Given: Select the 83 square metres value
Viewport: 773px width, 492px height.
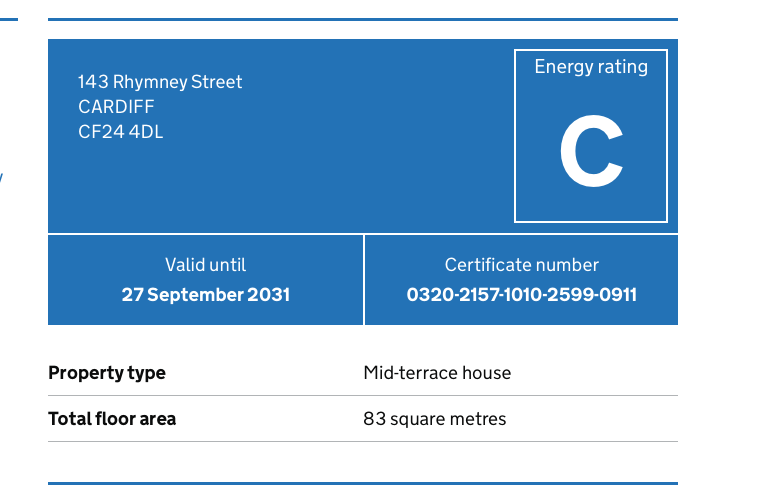Looking at the screenshot, I should tap(434, 419).
